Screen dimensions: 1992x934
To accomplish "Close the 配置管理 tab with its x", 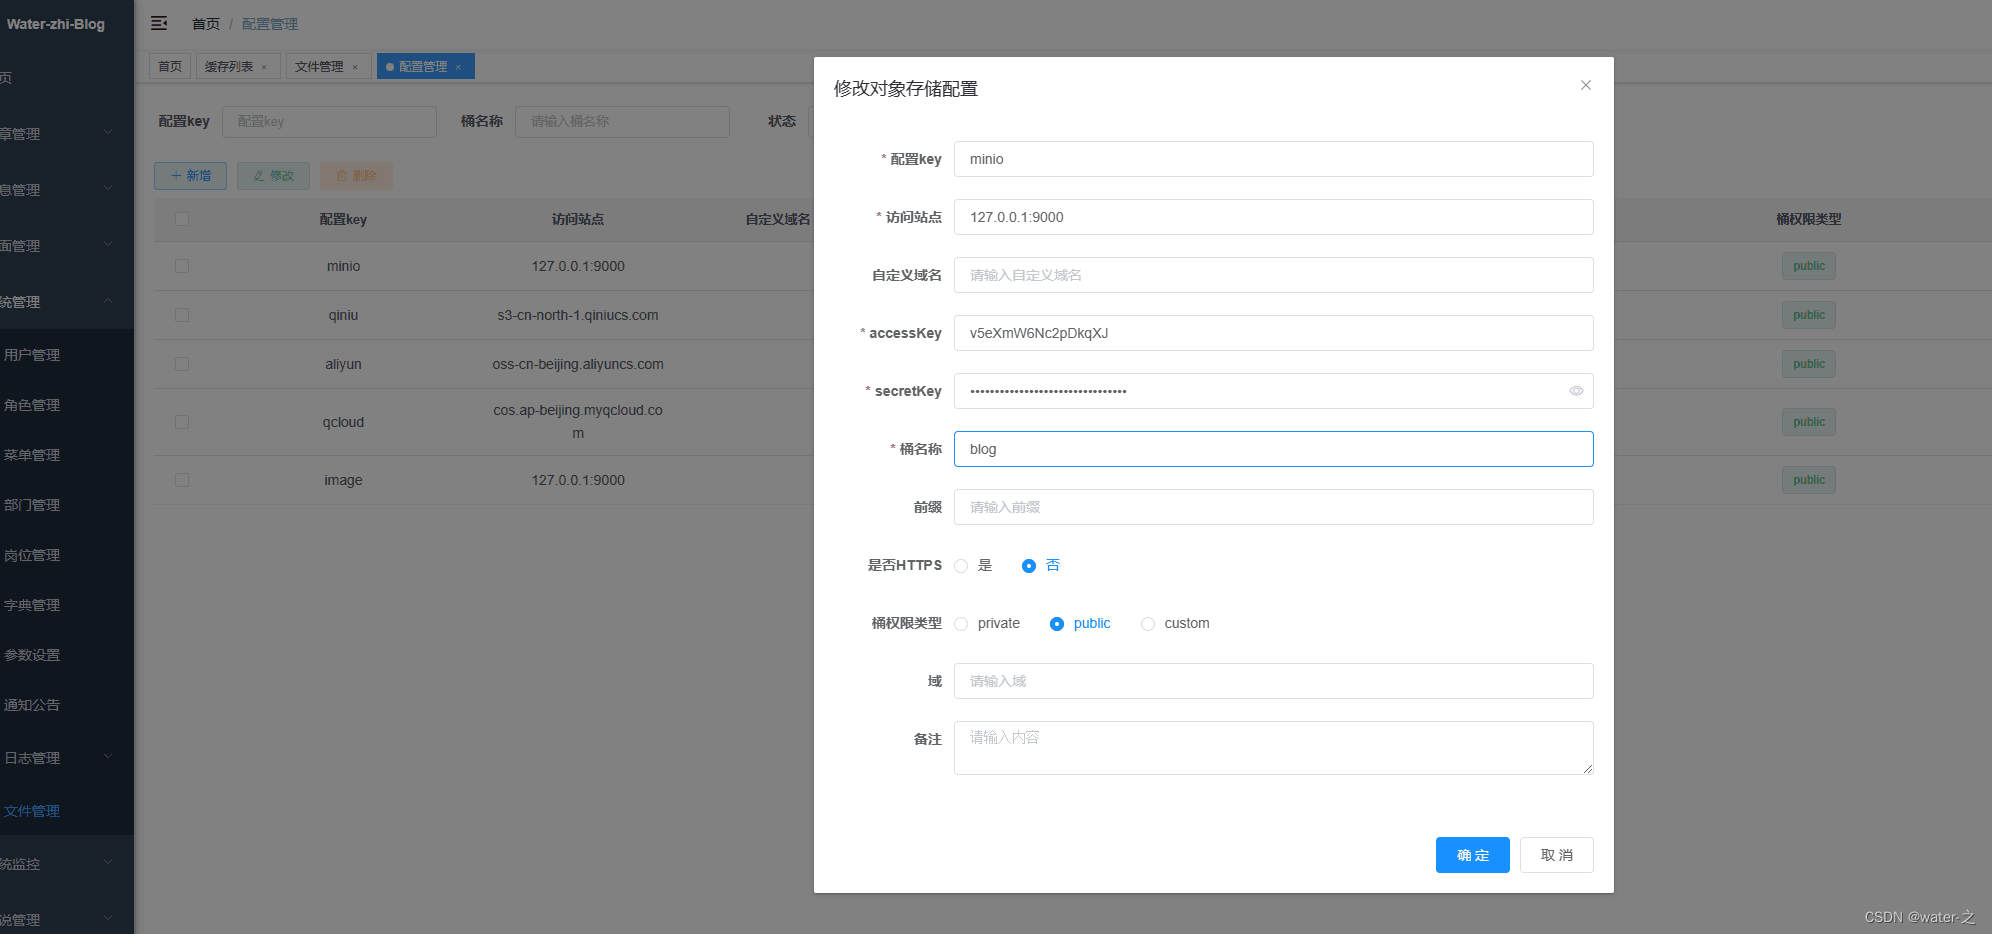I will pos(458,67).
